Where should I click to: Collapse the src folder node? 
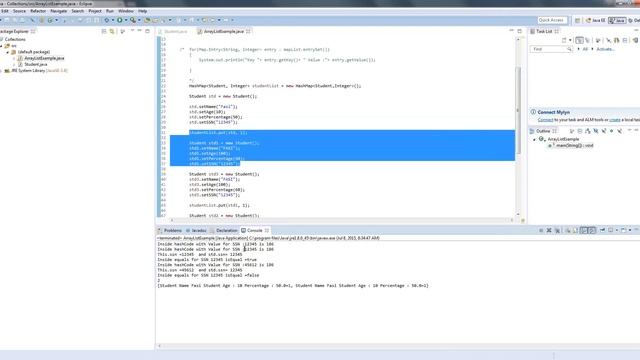(2, 46)
